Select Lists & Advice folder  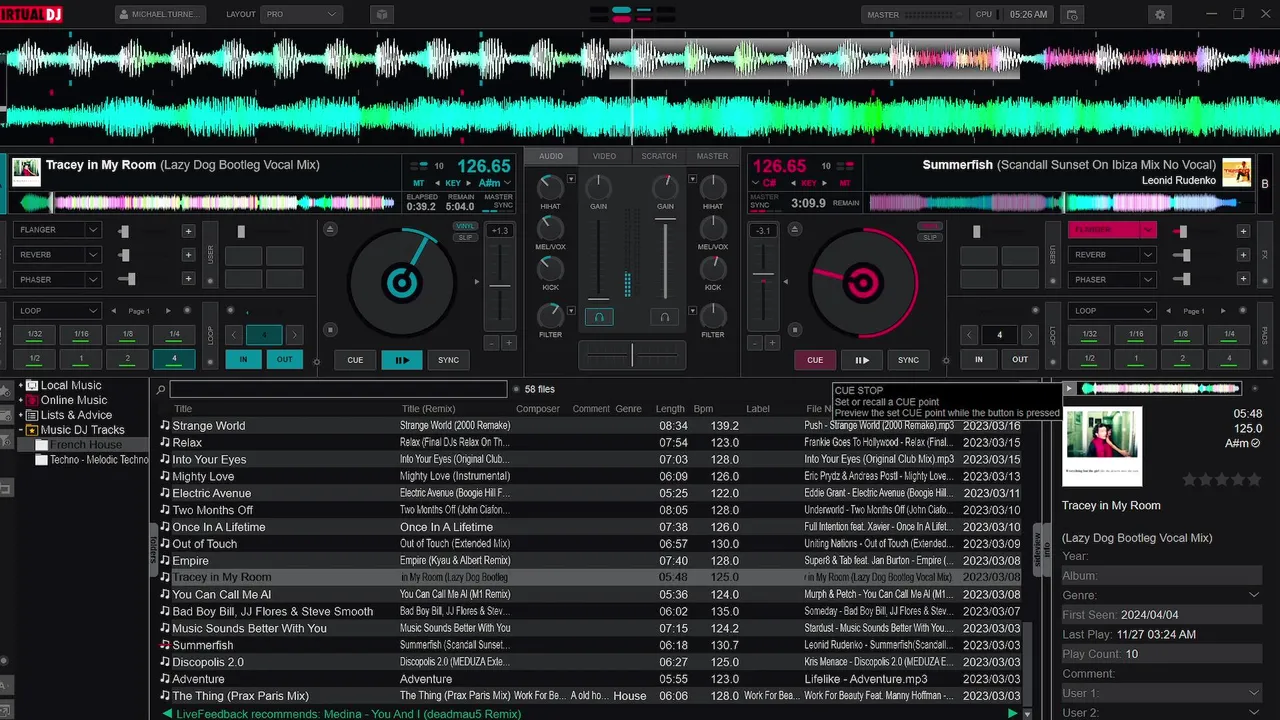[x=76, y=415]
